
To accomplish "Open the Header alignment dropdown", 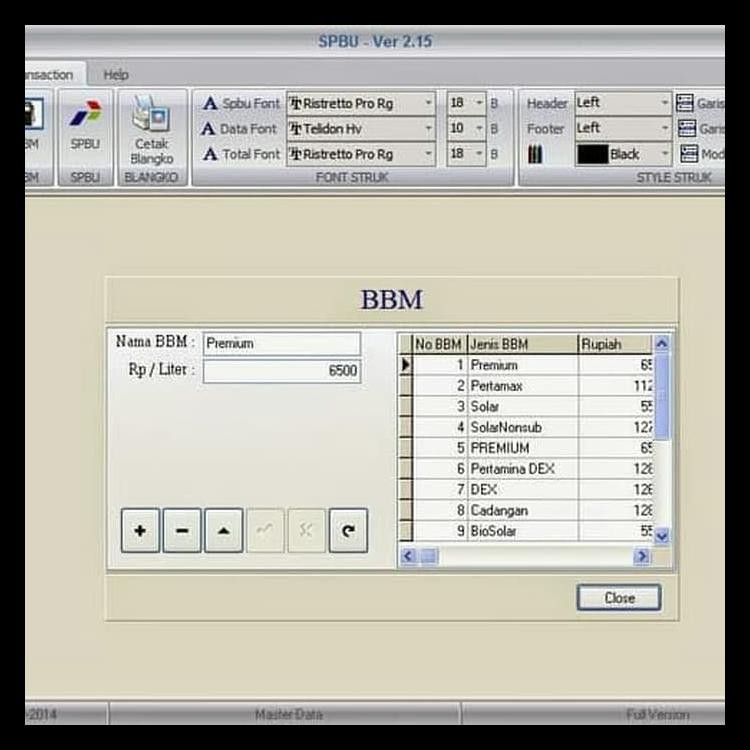I will (665, 103).
